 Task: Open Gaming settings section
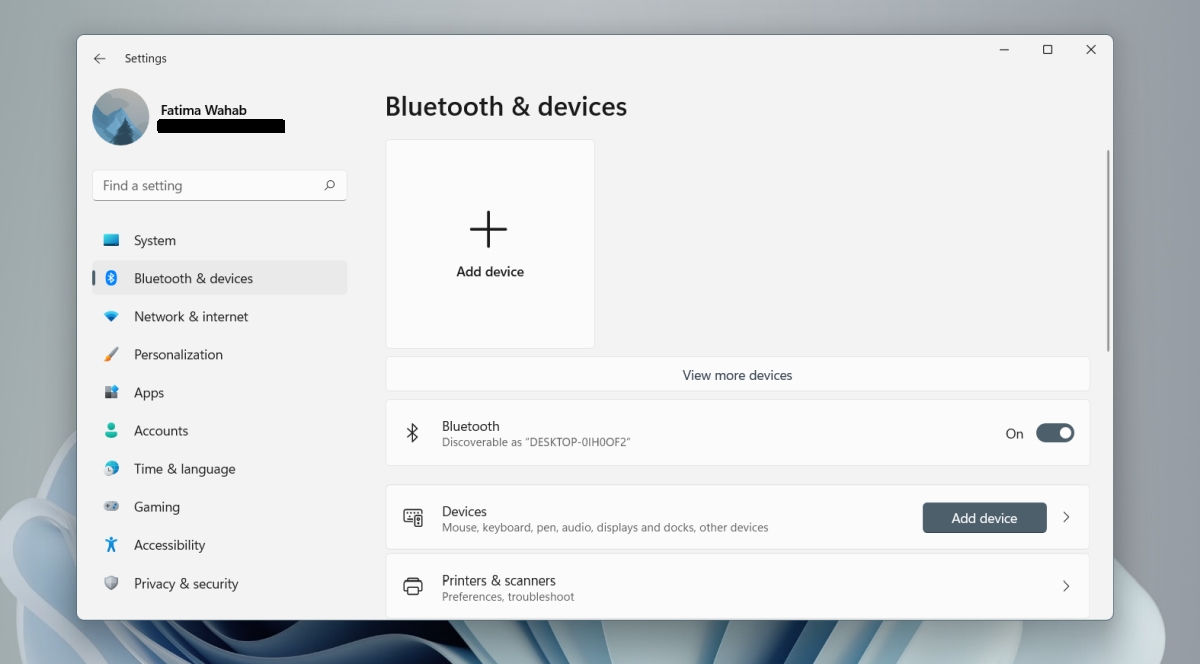pyautogui.click(x=220, y=507)
